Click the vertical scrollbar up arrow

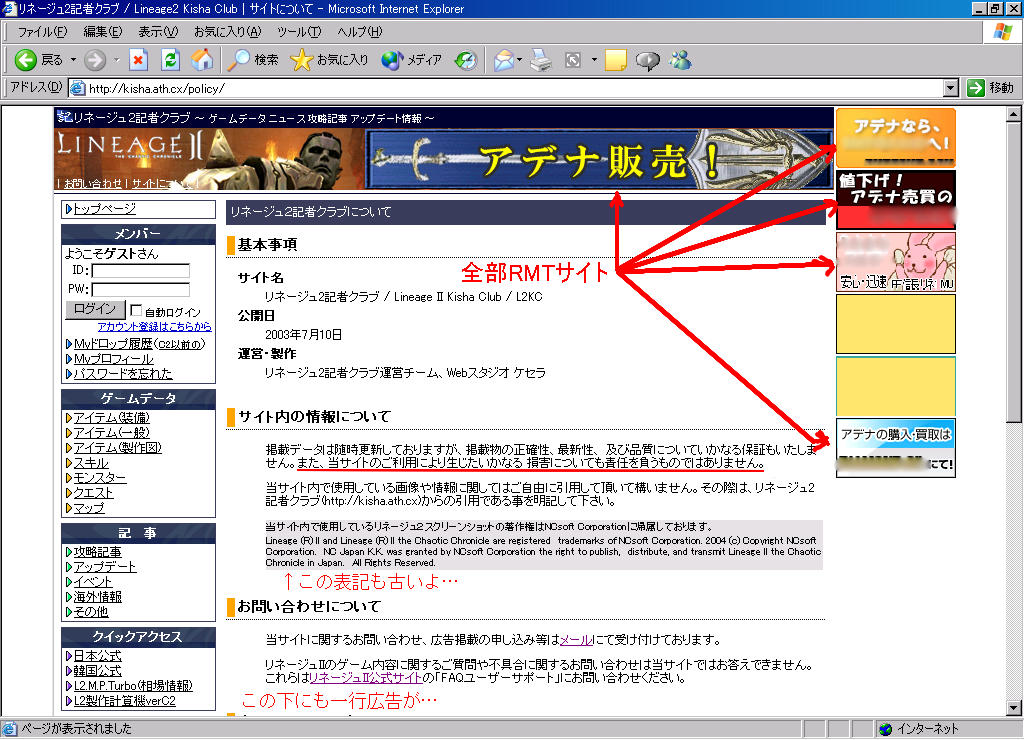click(x=1013, y=114)
